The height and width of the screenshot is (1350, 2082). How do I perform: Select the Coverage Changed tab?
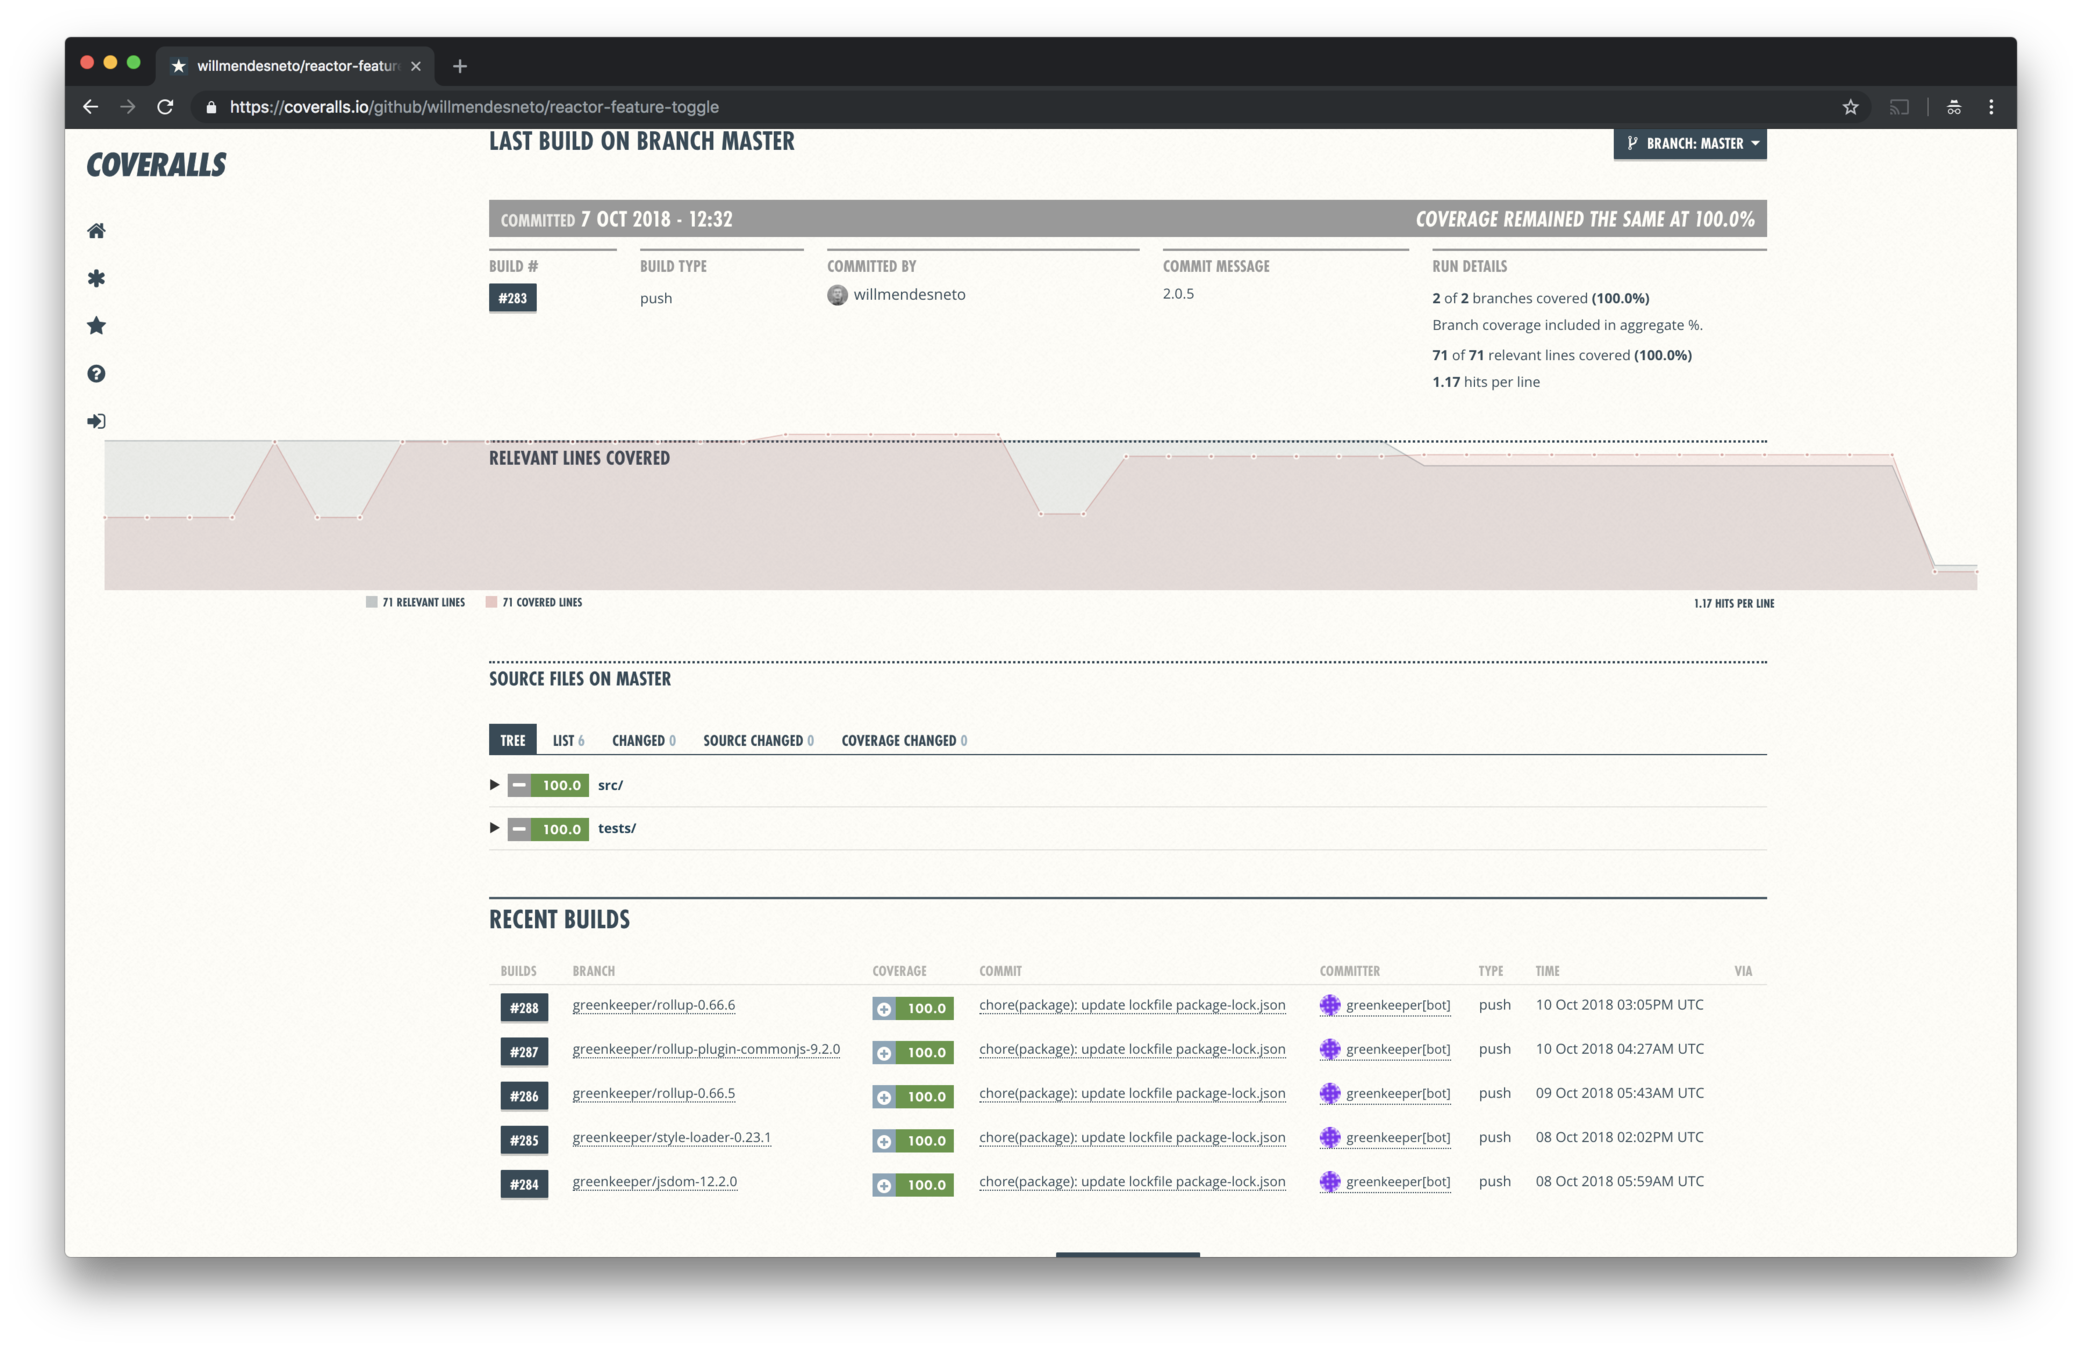(903, 740)
